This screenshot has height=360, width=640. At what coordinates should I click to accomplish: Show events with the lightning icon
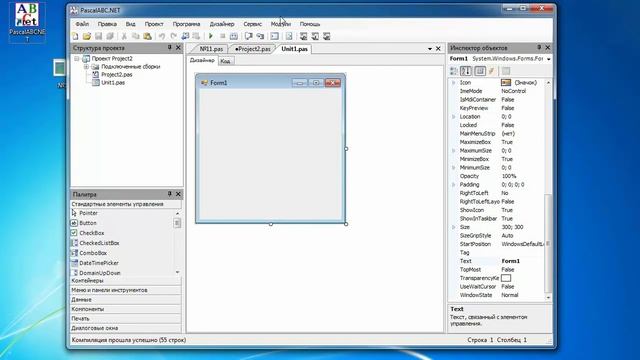492,71
